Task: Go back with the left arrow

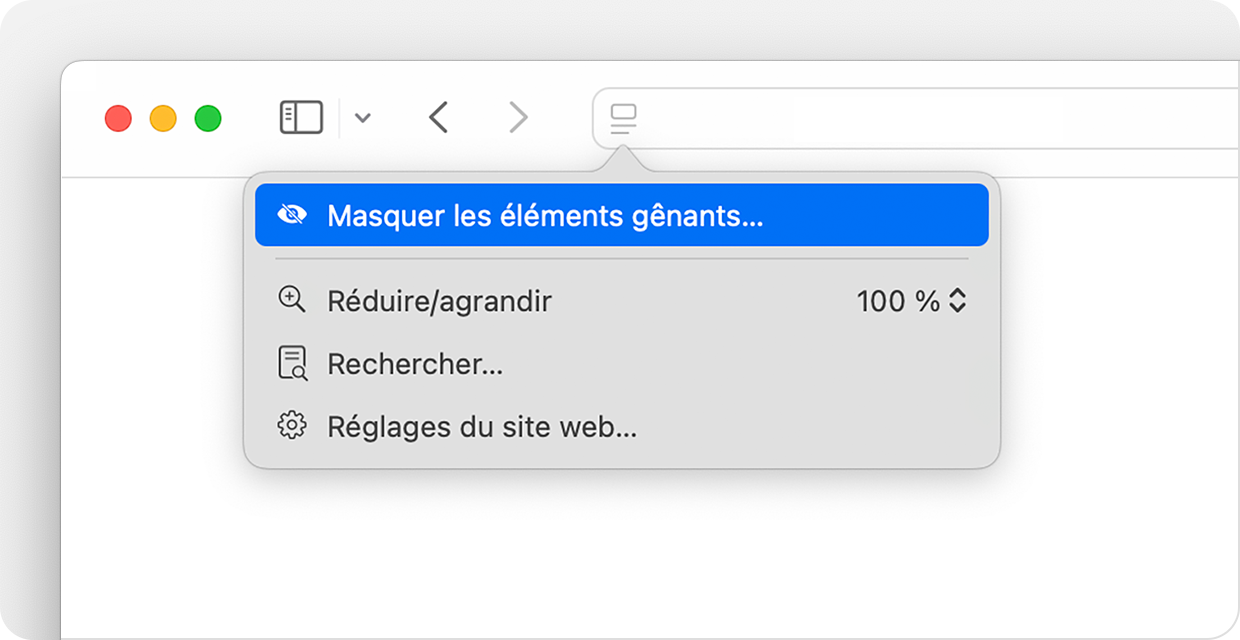Action: point(438,118)
